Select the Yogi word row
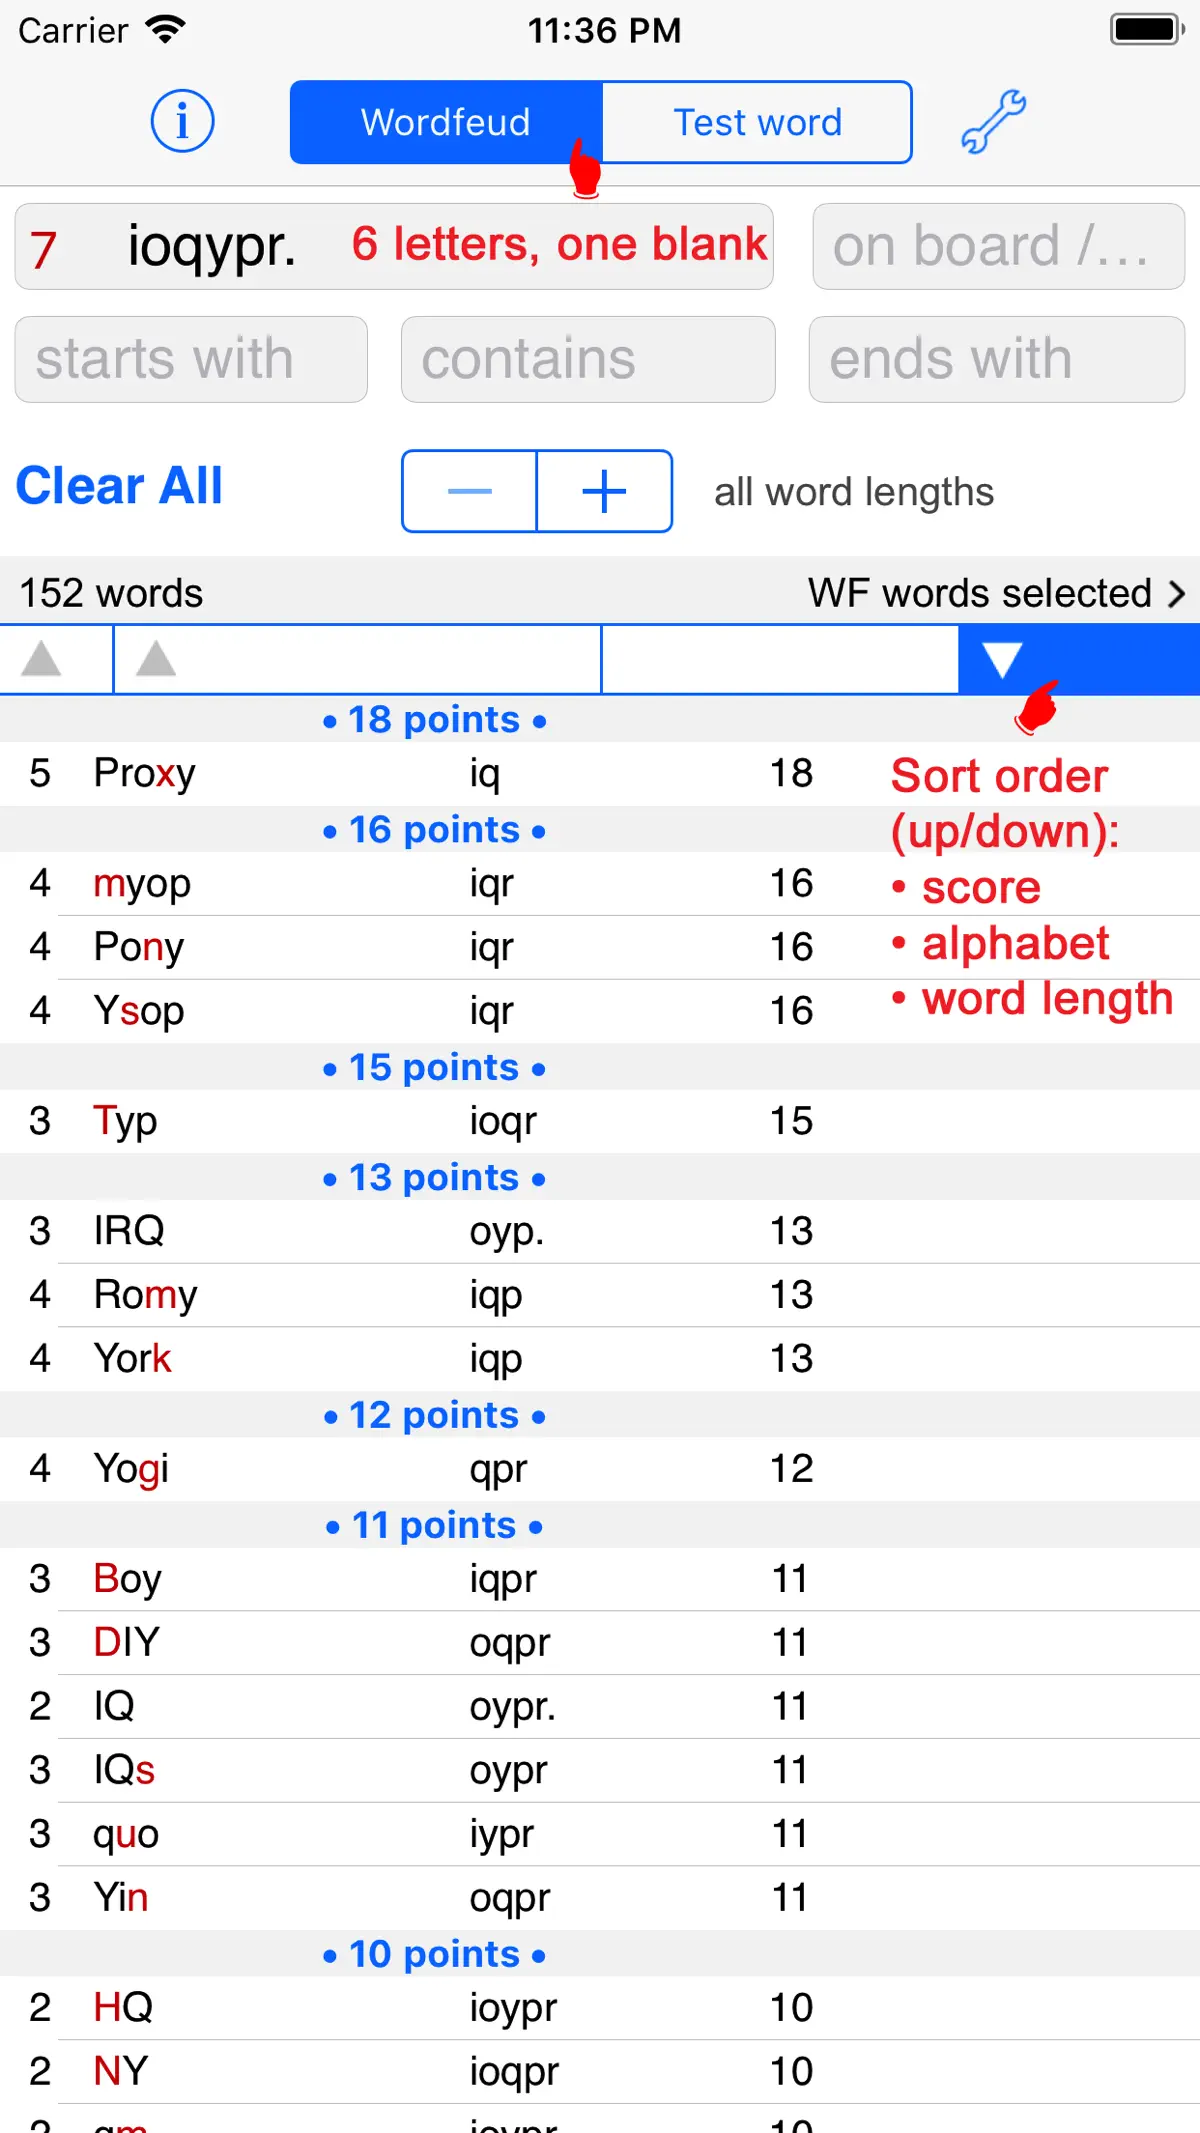The height and width of the screenshot is (2133, 1200). [x=600, y=1469]
